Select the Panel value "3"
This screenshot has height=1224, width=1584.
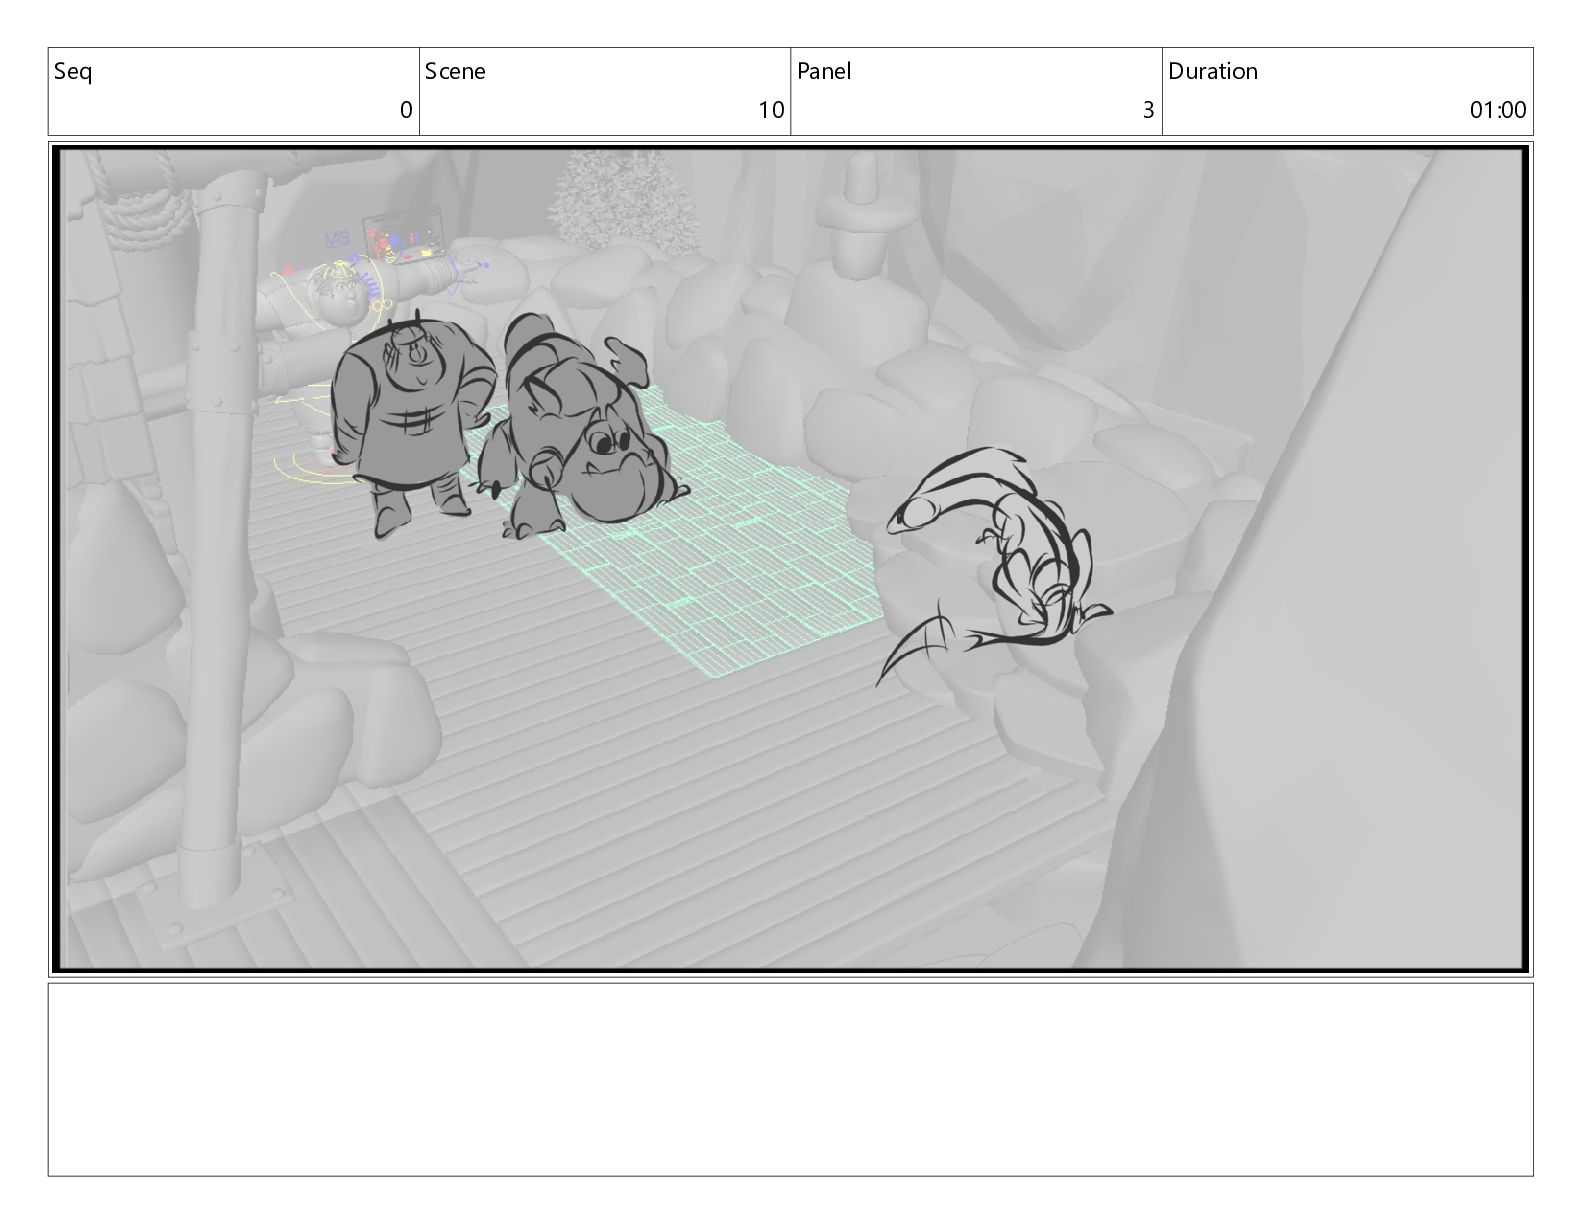[1149, 110]
